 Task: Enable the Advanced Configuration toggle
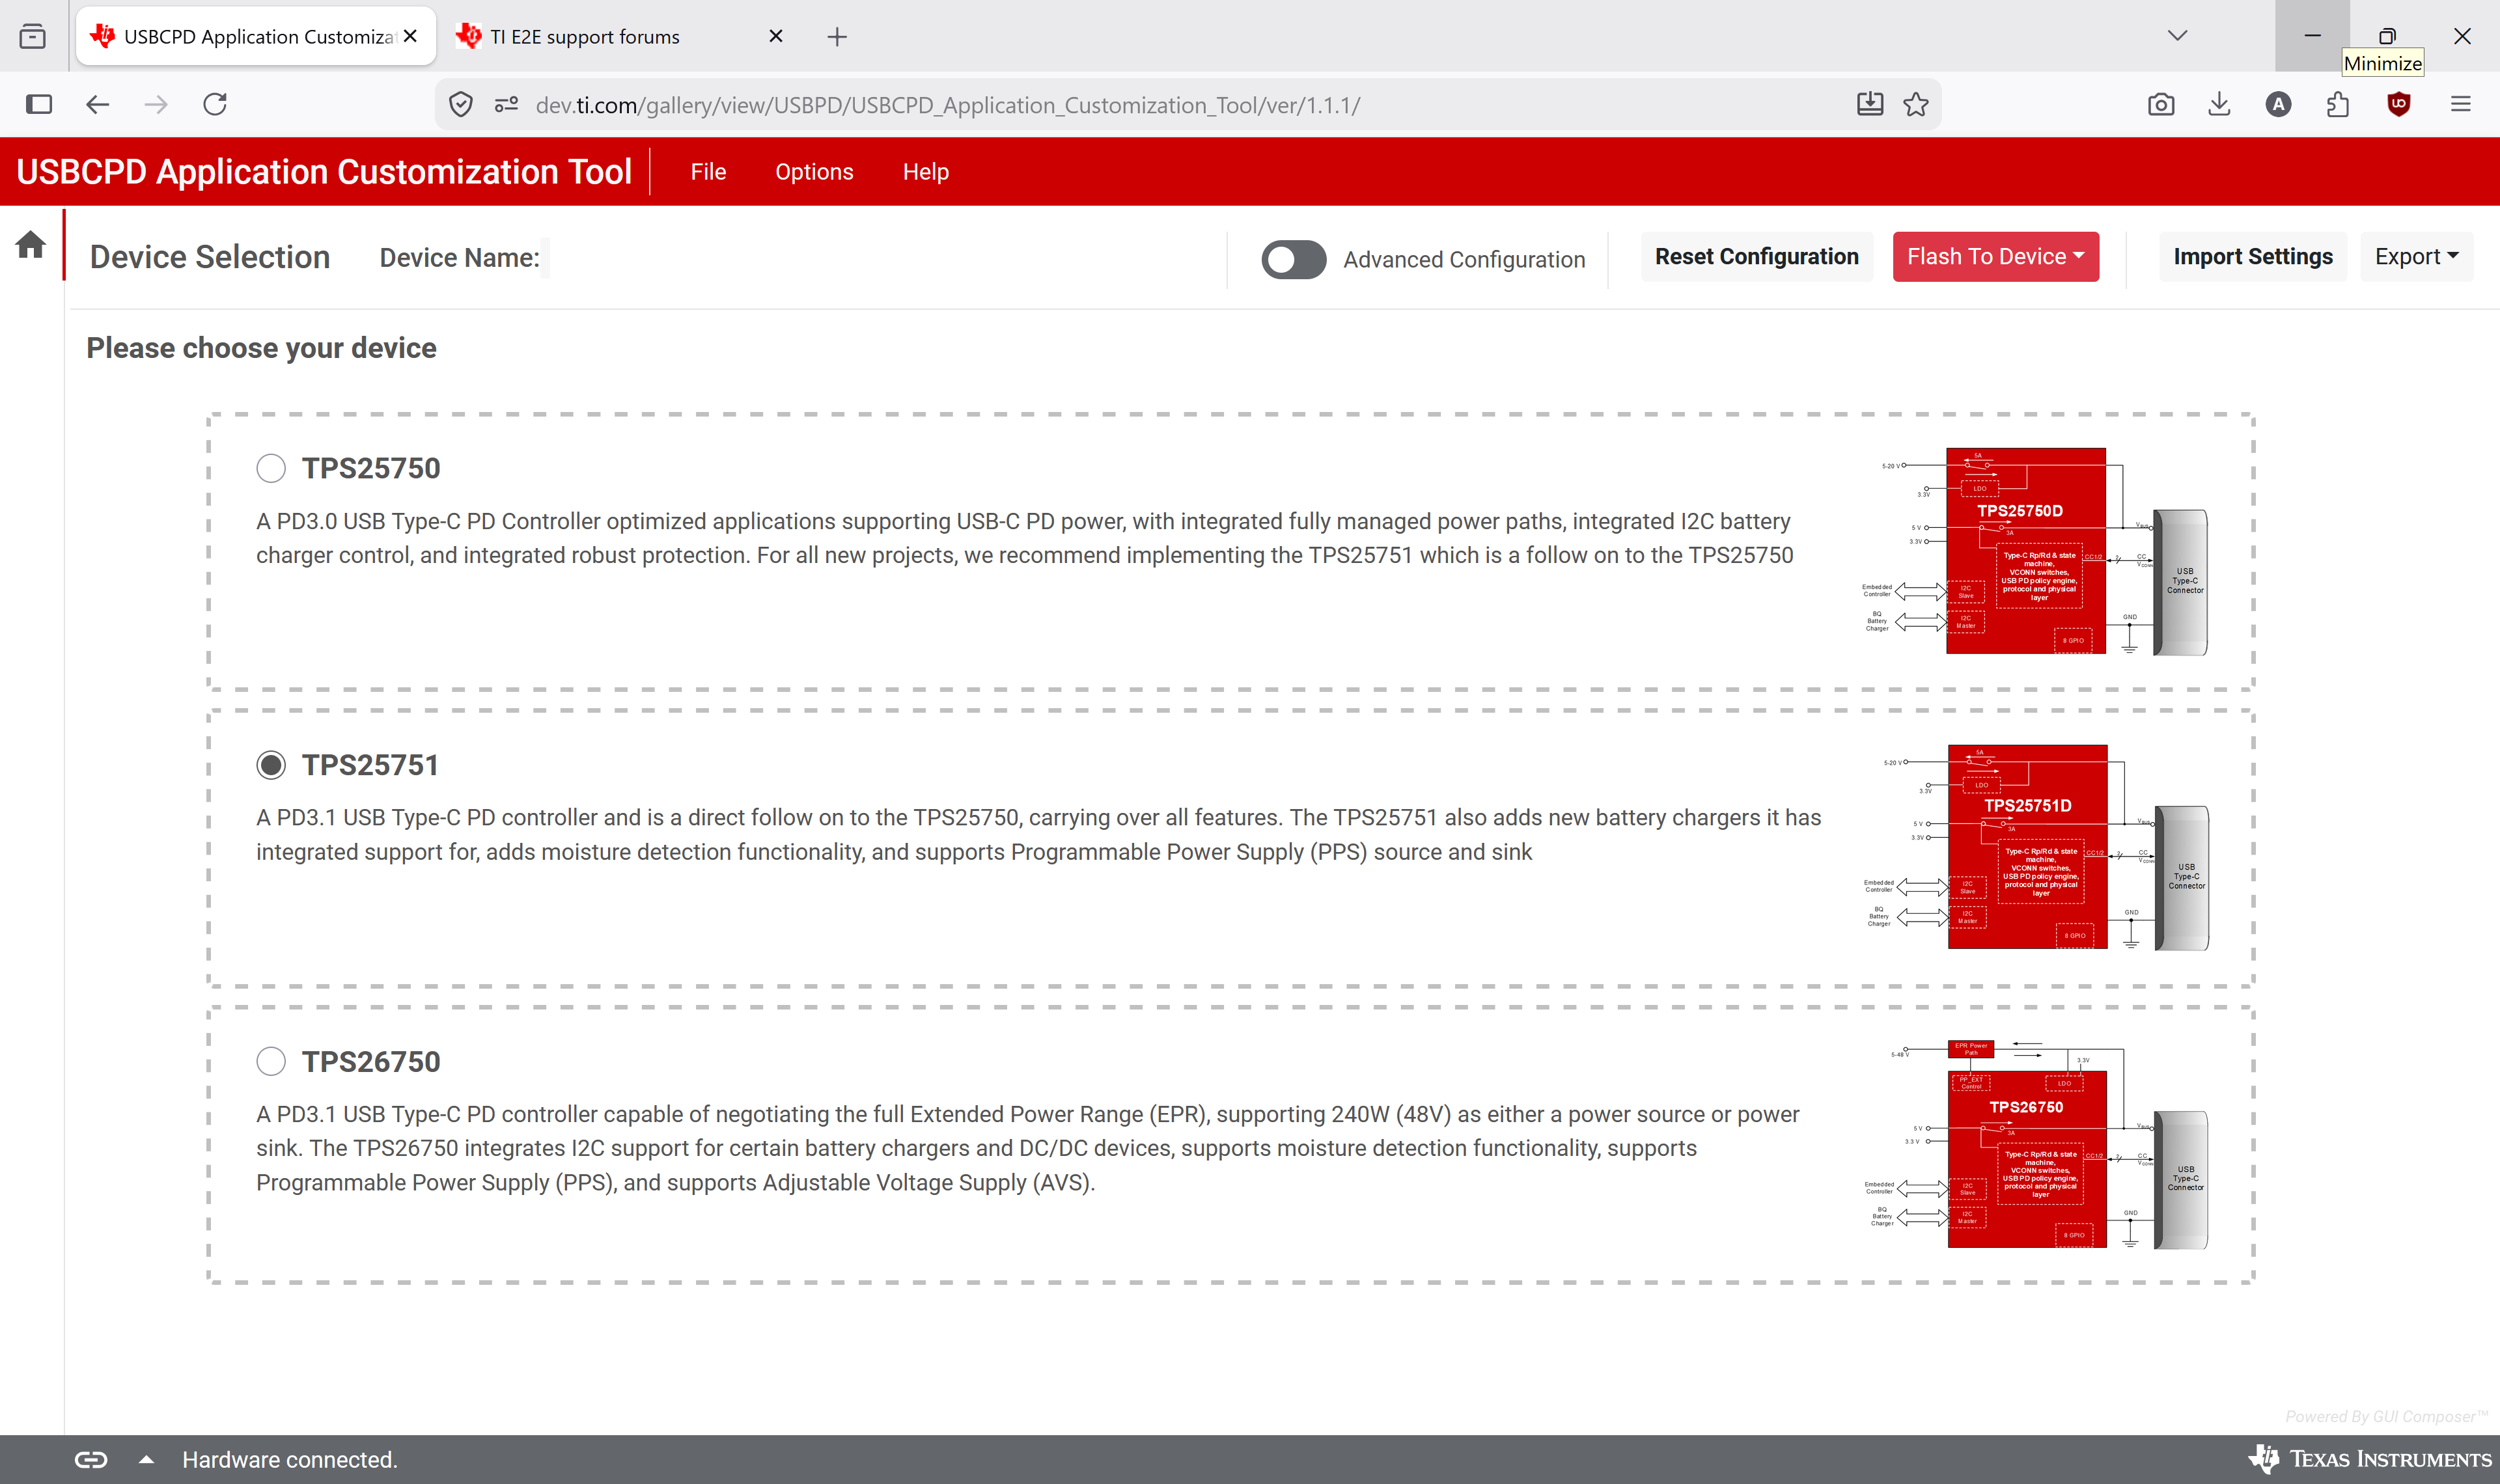coord(1294,259)
